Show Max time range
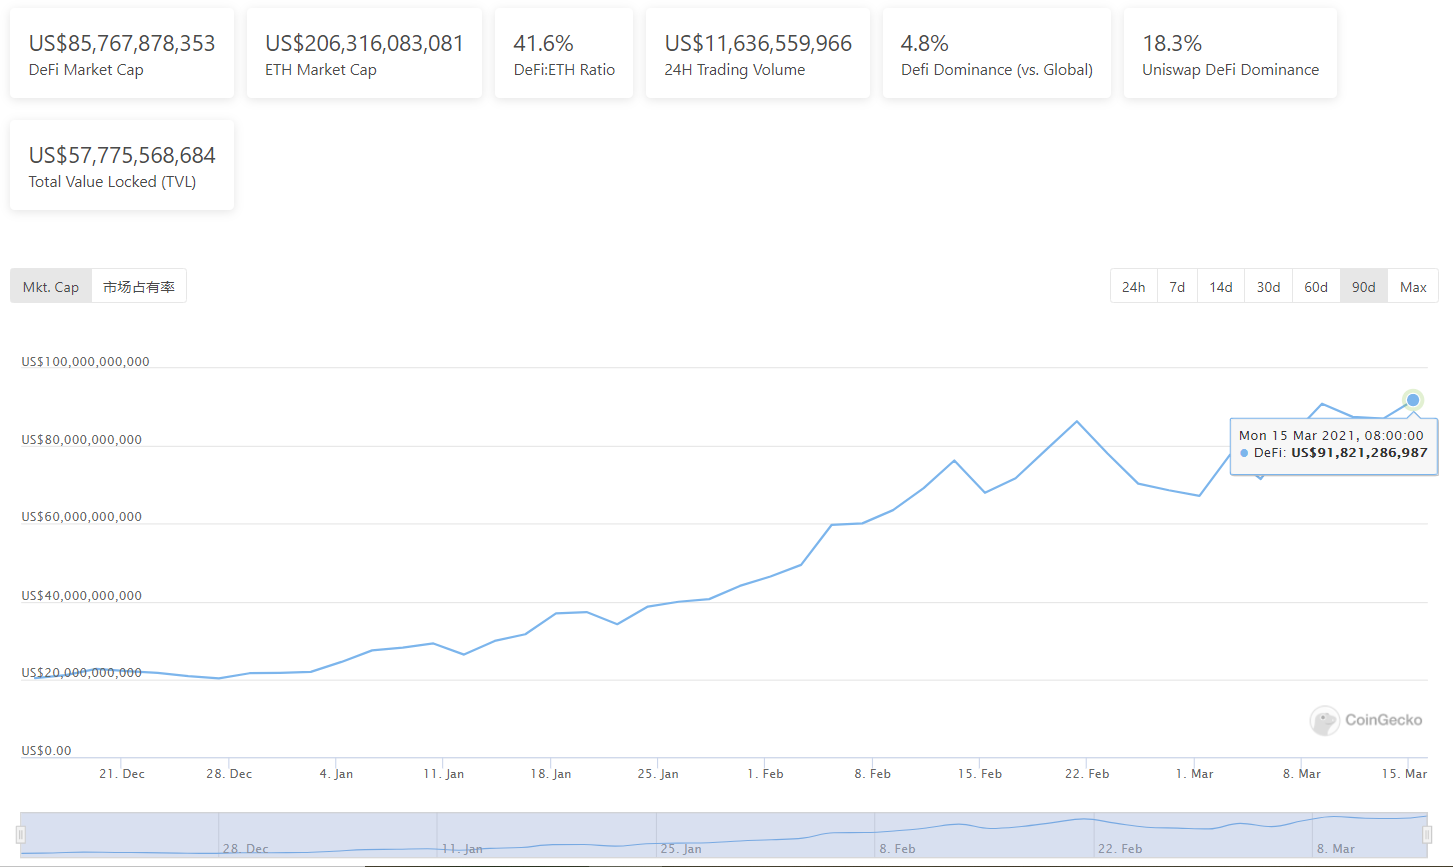The width and height of the screenshot is (1453, 867). click(1413, 287)
